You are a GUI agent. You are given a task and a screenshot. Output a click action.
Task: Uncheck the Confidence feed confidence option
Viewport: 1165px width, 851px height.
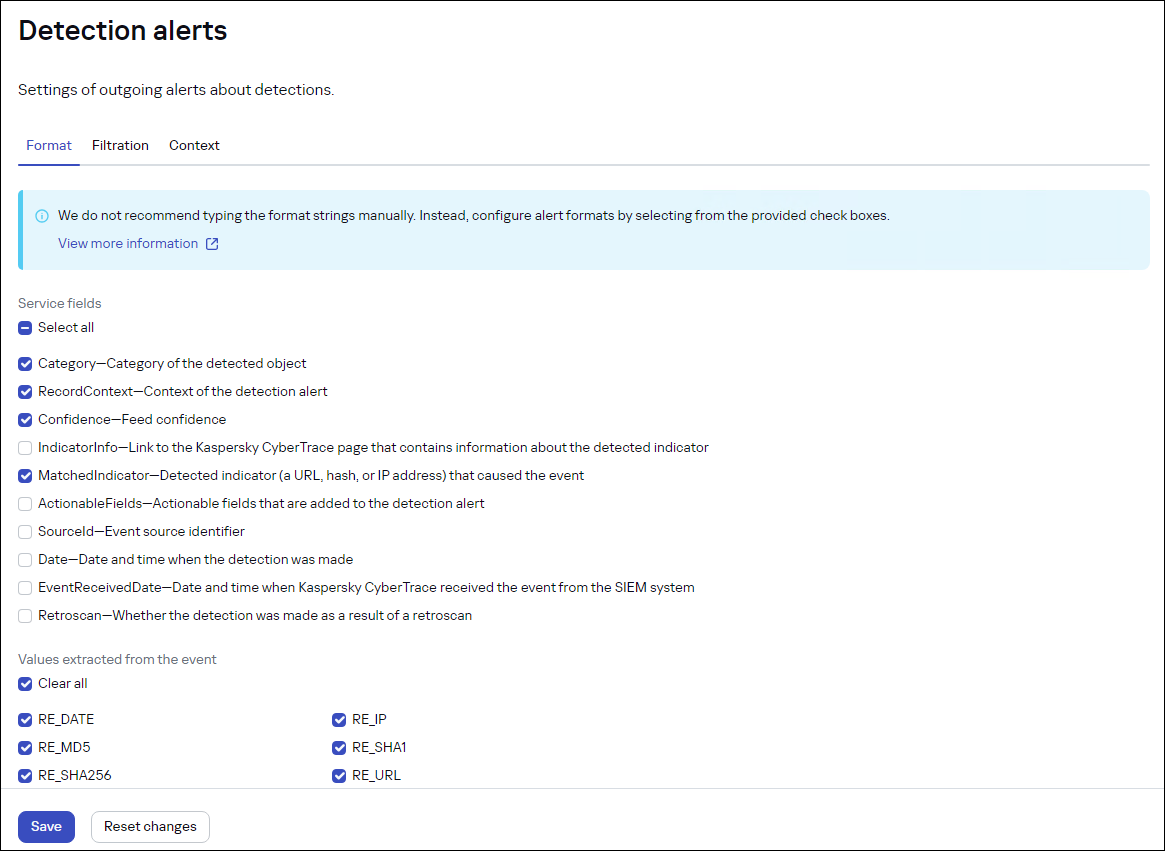coord(24,419)
